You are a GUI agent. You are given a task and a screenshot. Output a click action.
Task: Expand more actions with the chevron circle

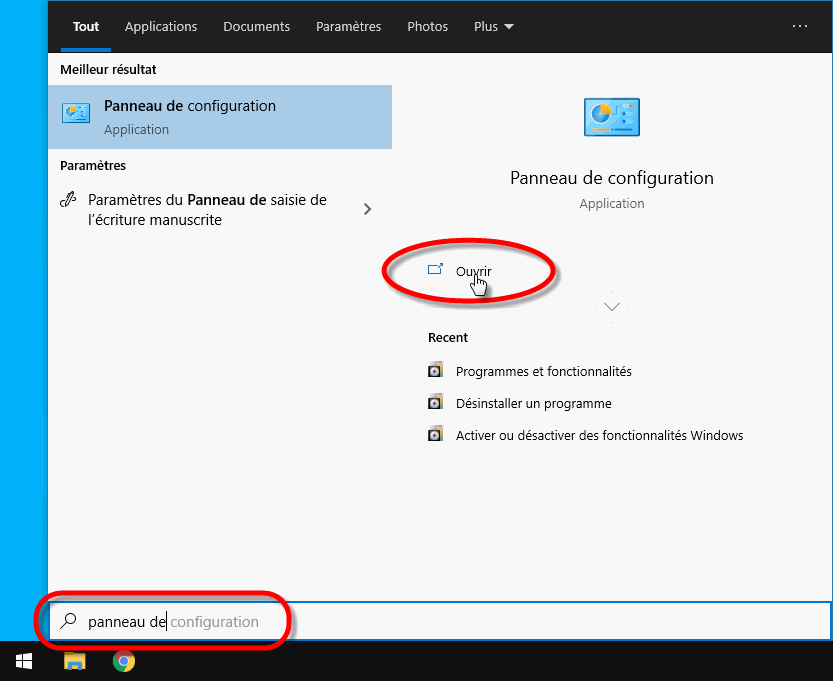pos(612,307)
